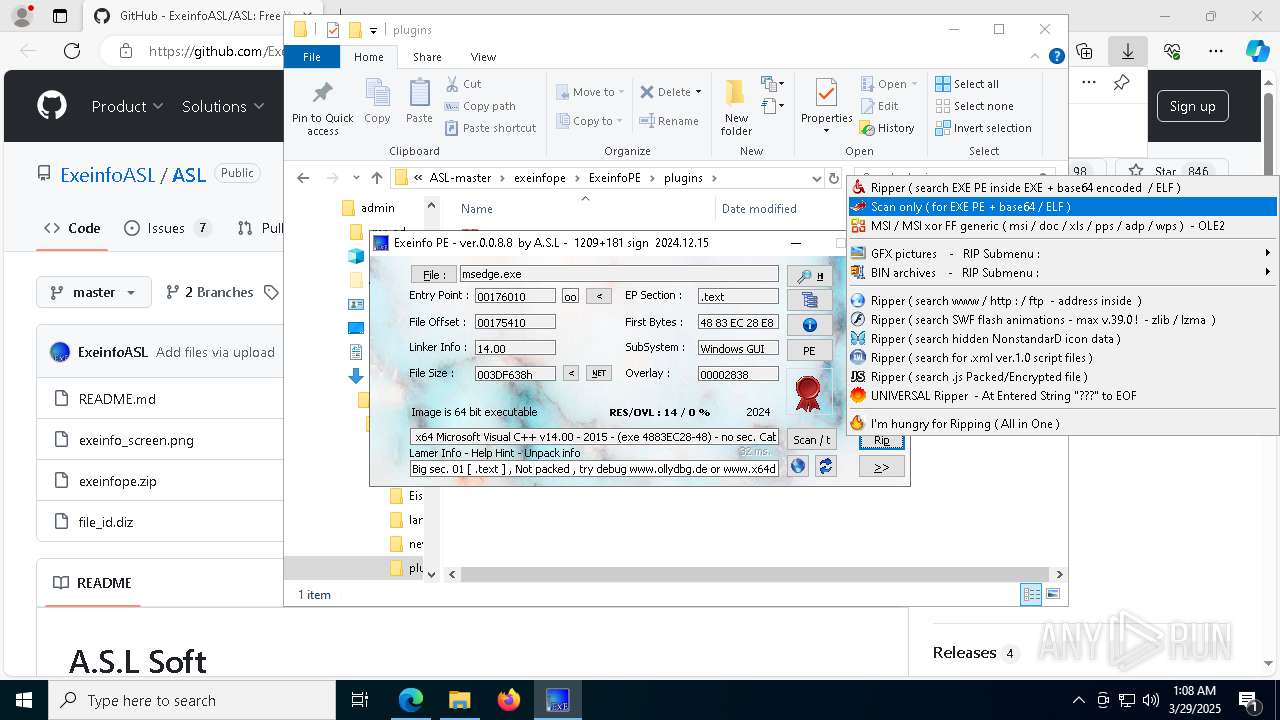The height and width of the screenshot is (720, 1280).
Task: Open the File ribbon tab in Explorer
Action: pos(312,57)
